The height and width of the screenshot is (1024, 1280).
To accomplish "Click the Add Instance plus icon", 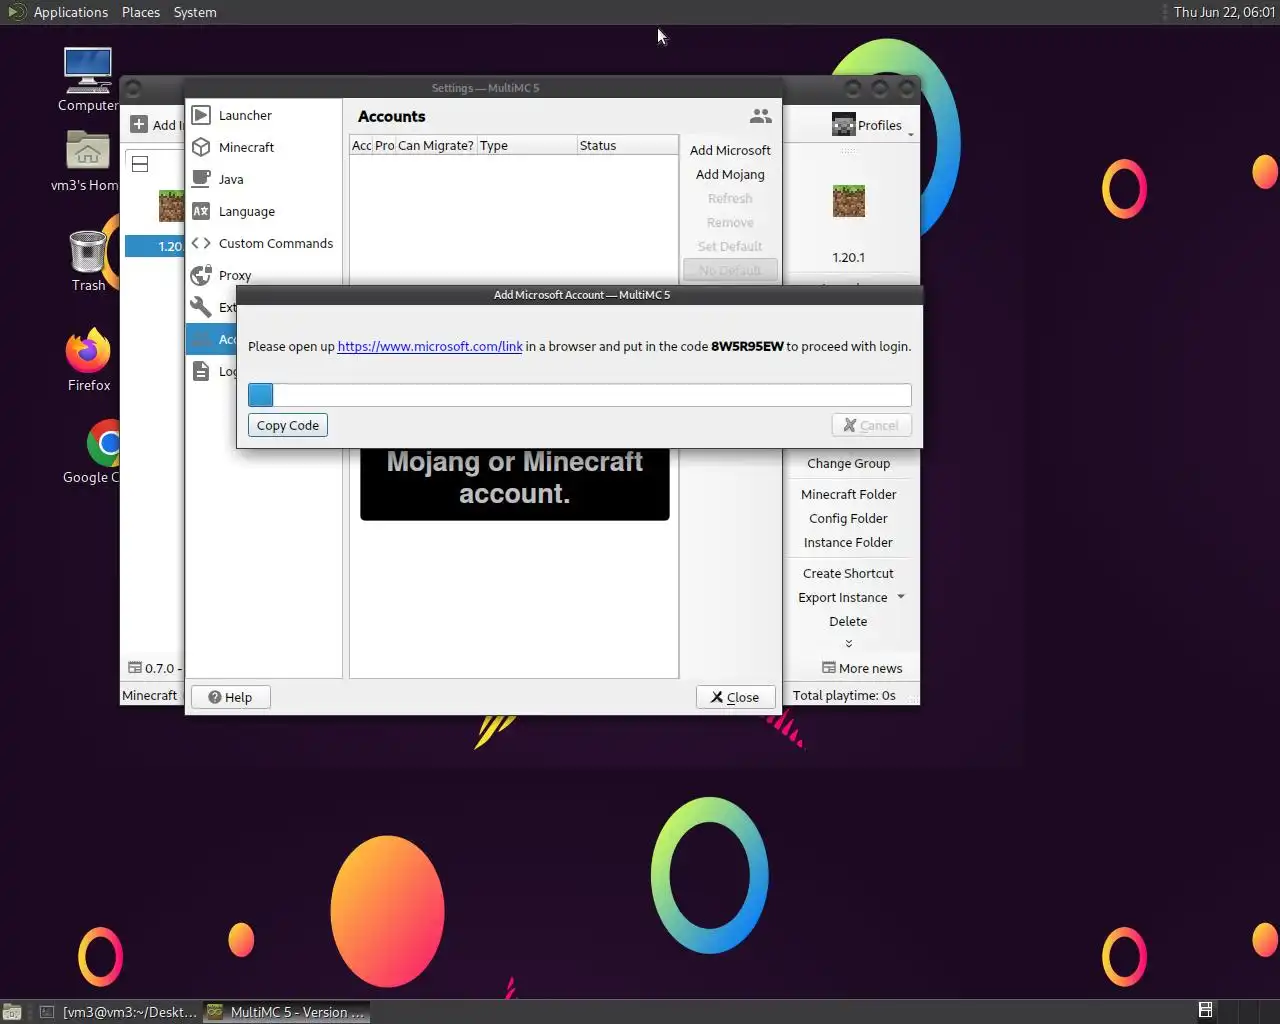I will 139,125.
